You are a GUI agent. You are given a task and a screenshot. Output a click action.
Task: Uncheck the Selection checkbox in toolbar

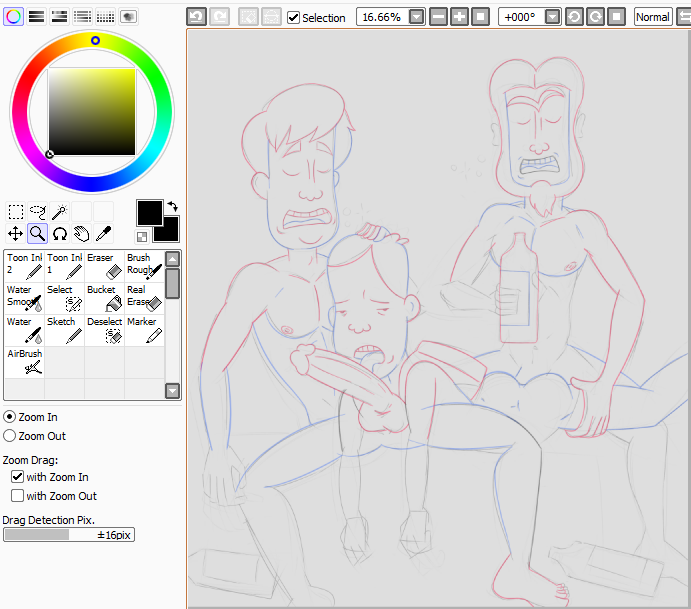(x=293, y=17)
